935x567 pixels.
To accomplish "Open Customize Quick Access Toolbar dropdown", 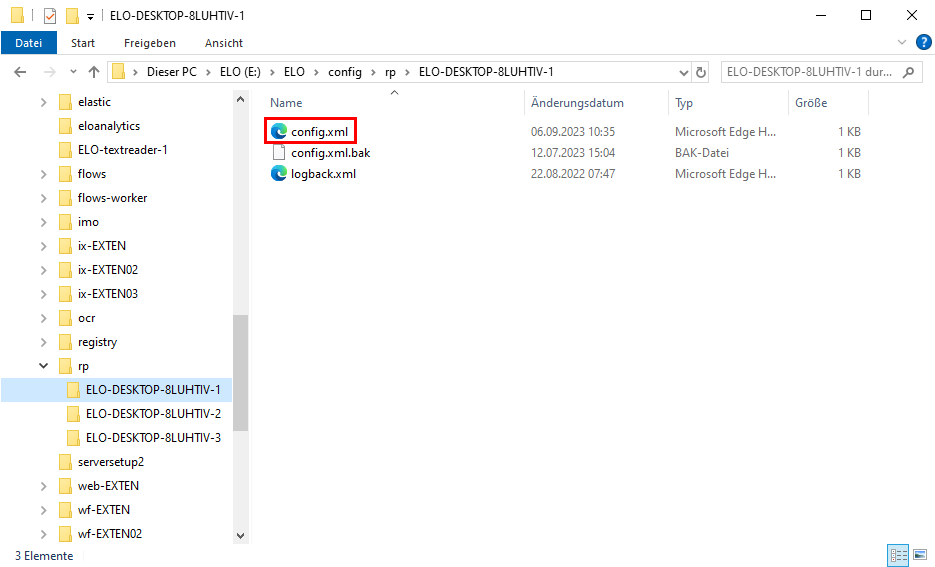I will [x=90, y=17].
